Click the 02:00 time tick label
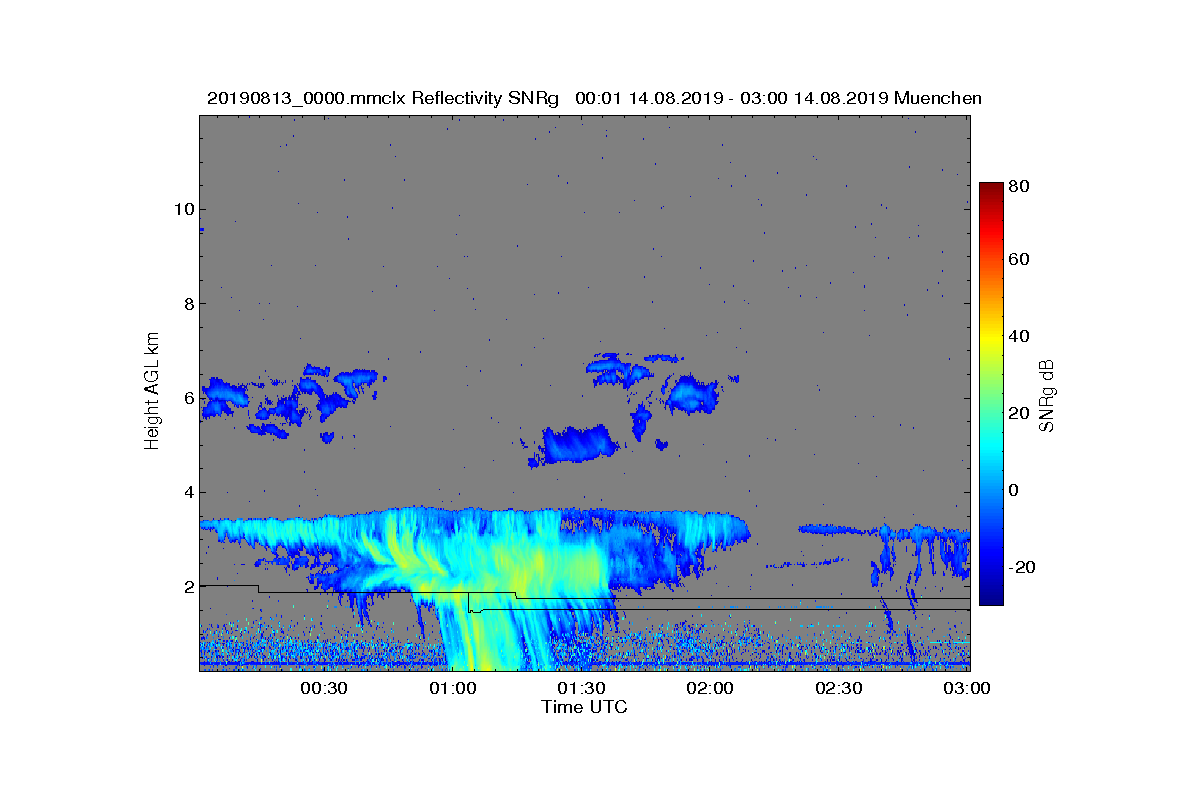 point(711,689)
